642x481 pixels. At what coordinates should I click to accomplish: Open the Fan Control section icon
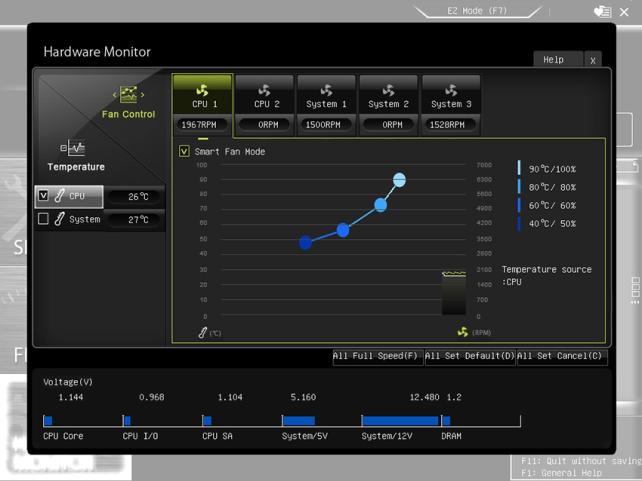click(x=129, y=95)
